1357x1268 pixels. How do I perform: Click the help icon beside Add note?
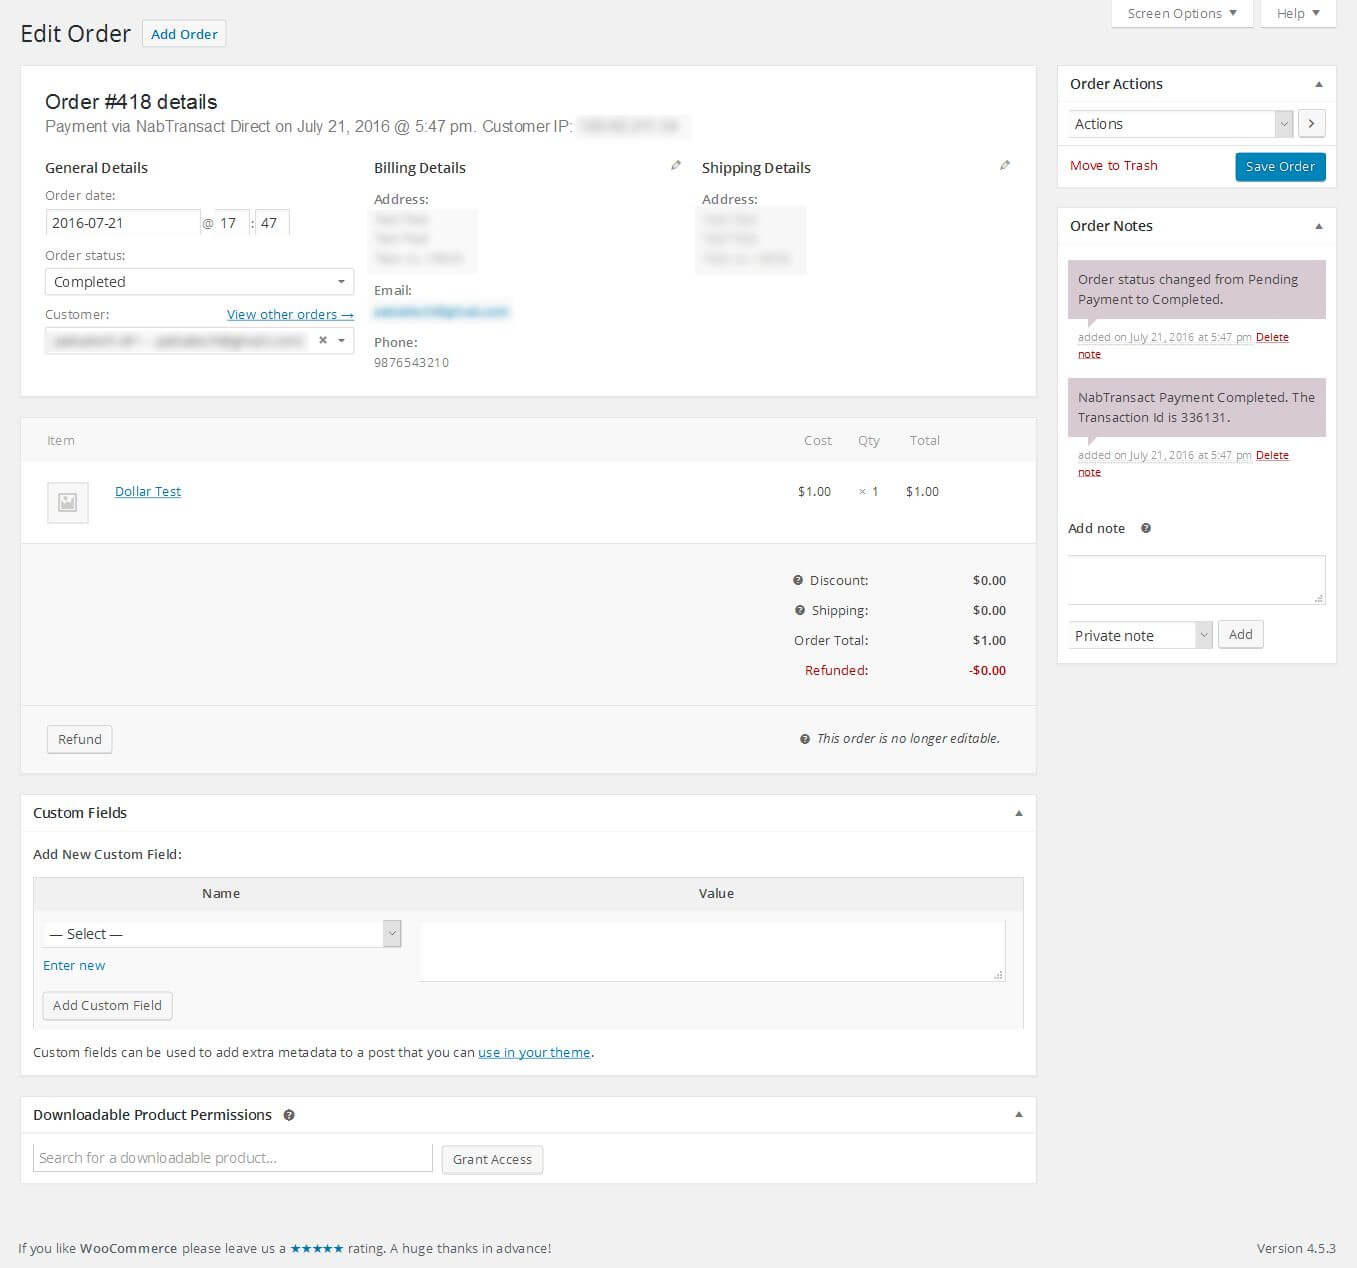click(1146, 528)
